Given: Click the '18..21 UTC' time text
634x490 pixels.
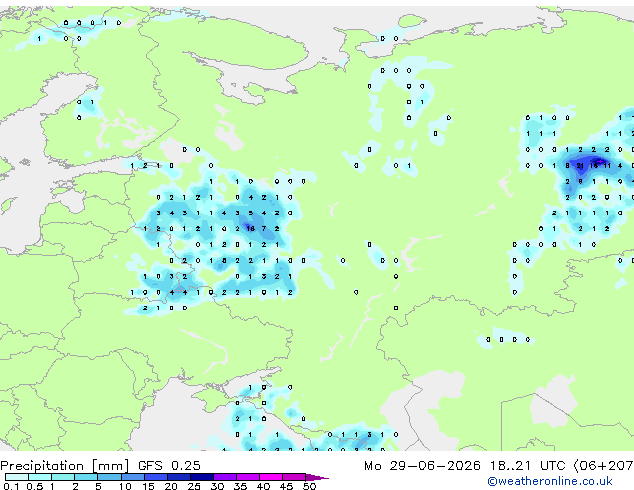Looking at the screenshot, I should pos(527,466).
